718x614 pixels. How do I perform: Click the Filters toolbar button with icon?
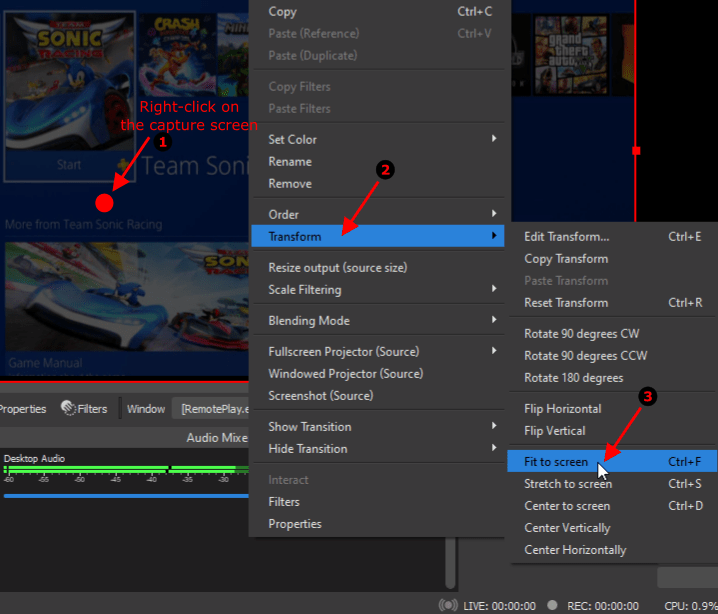(x=84, y=408)
